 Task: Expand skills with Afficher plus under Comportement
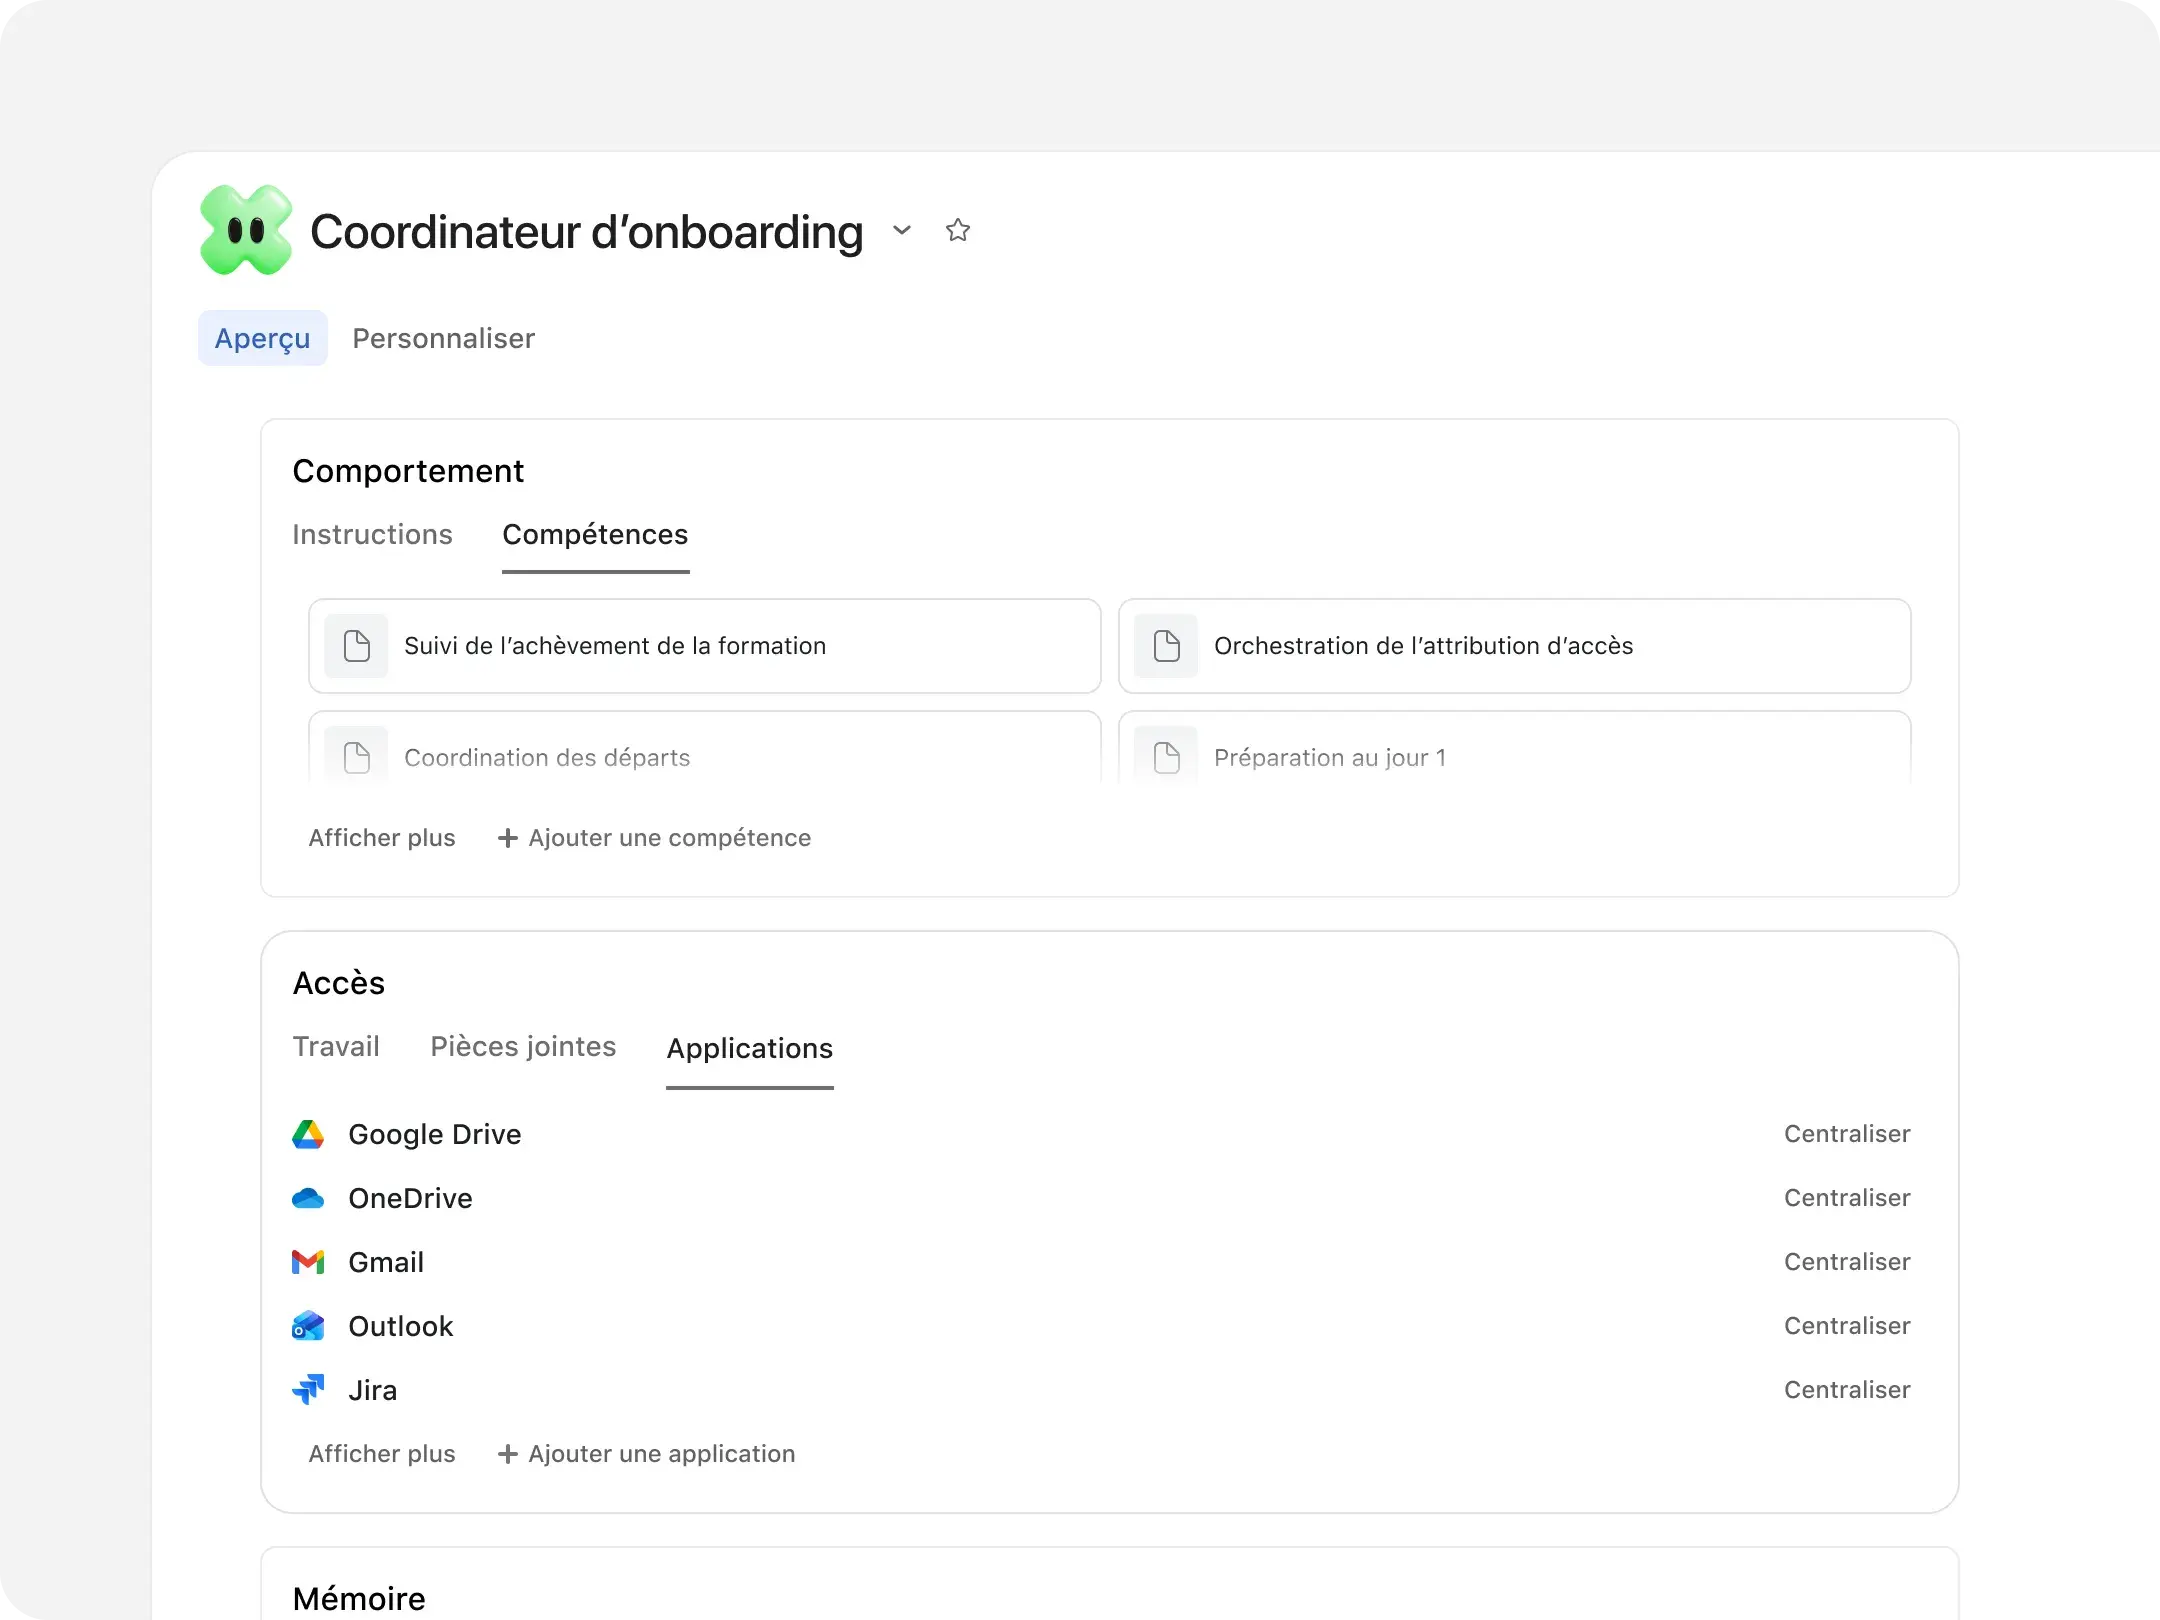pyautogui.click(x=382, y=838)
